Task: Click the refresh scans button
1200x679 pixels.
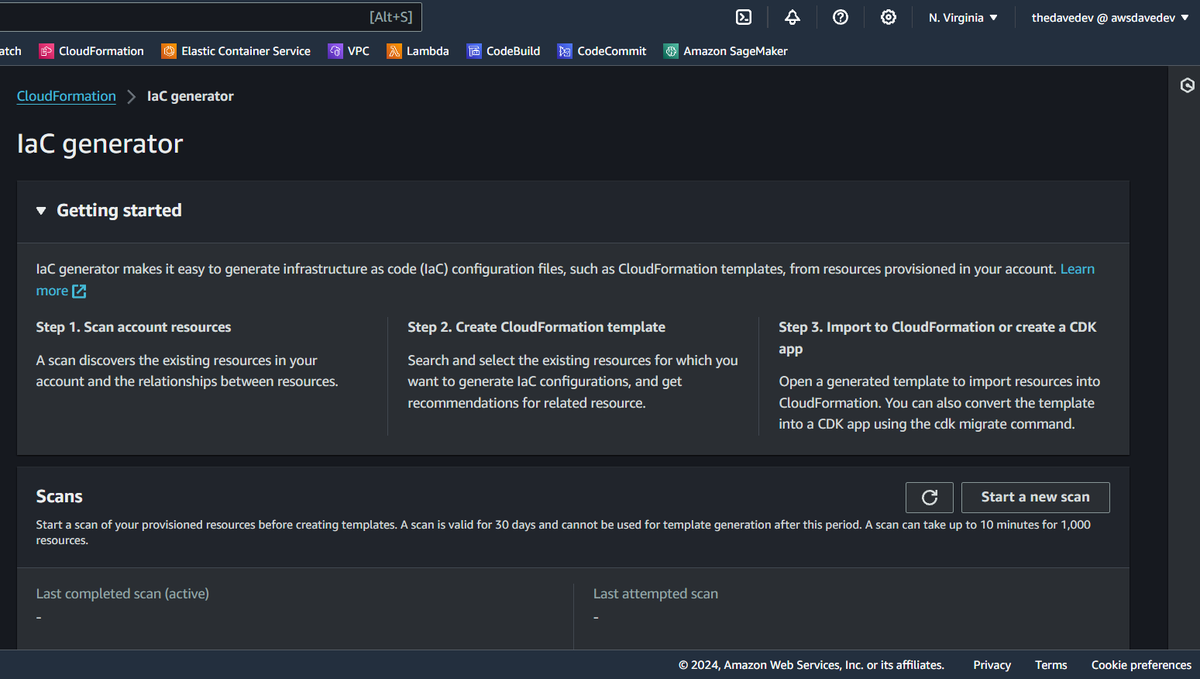Action: coord(929,497)
